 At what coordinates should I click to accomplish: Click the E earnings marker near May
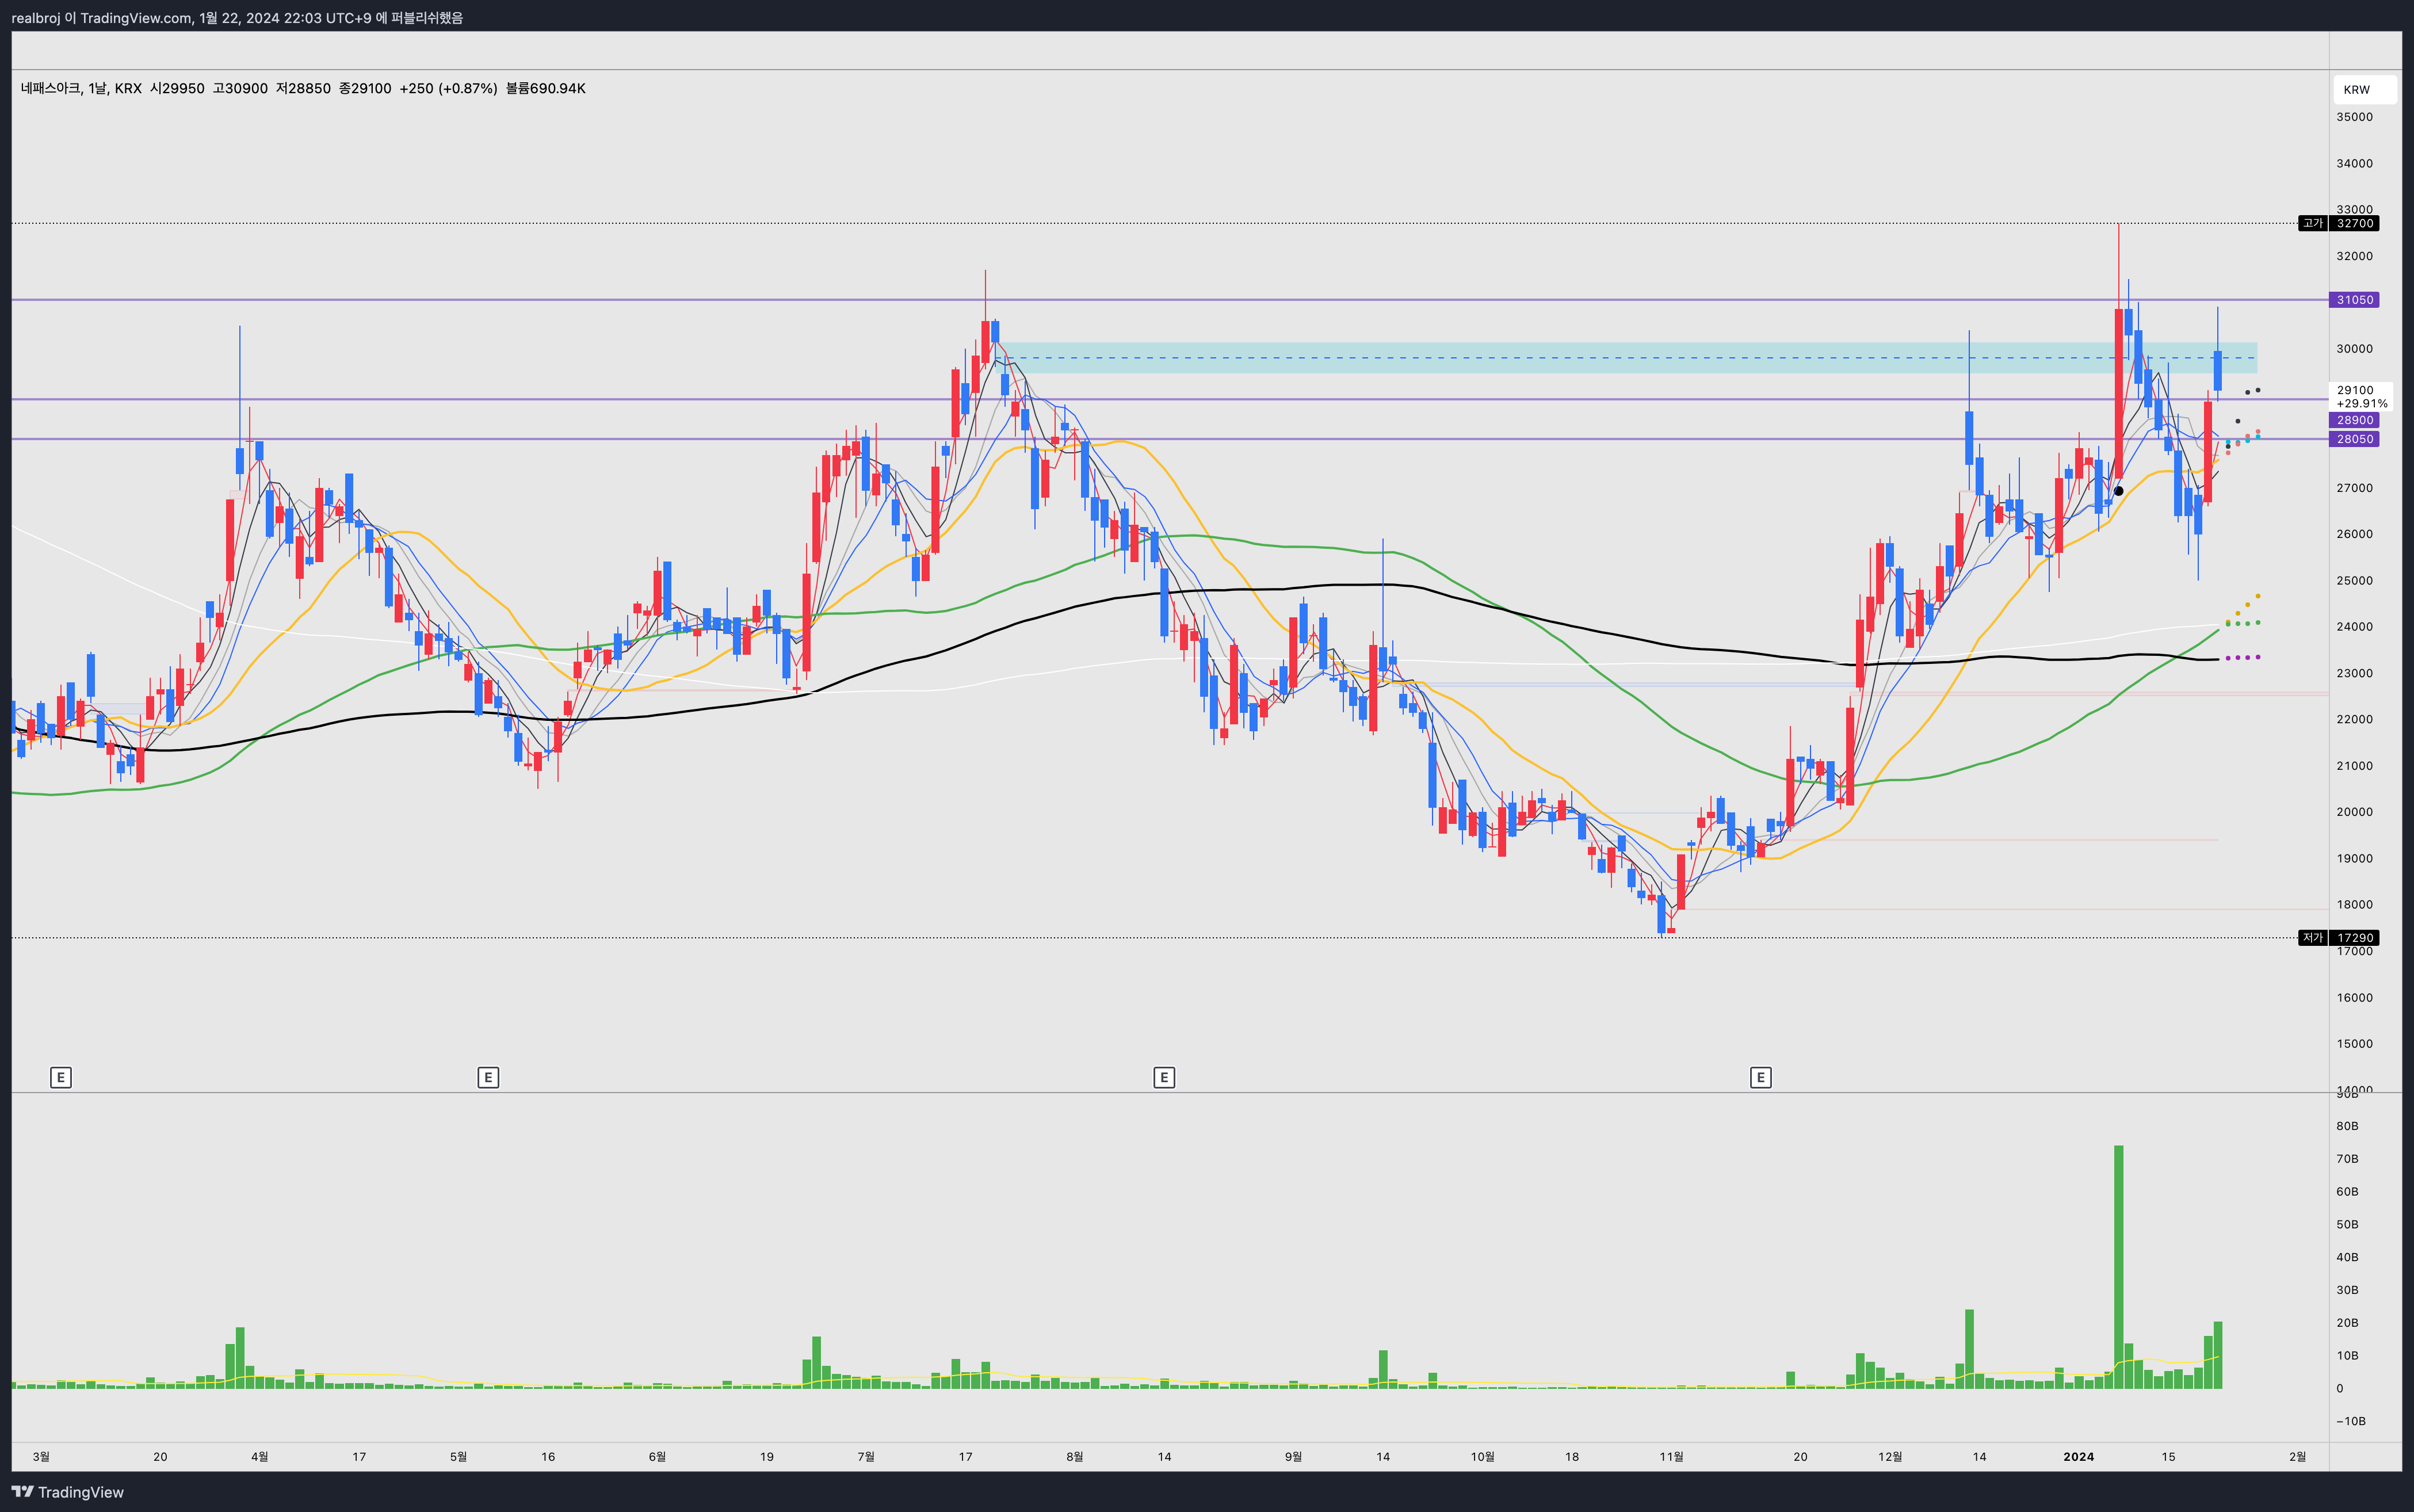click(488, 1077)
